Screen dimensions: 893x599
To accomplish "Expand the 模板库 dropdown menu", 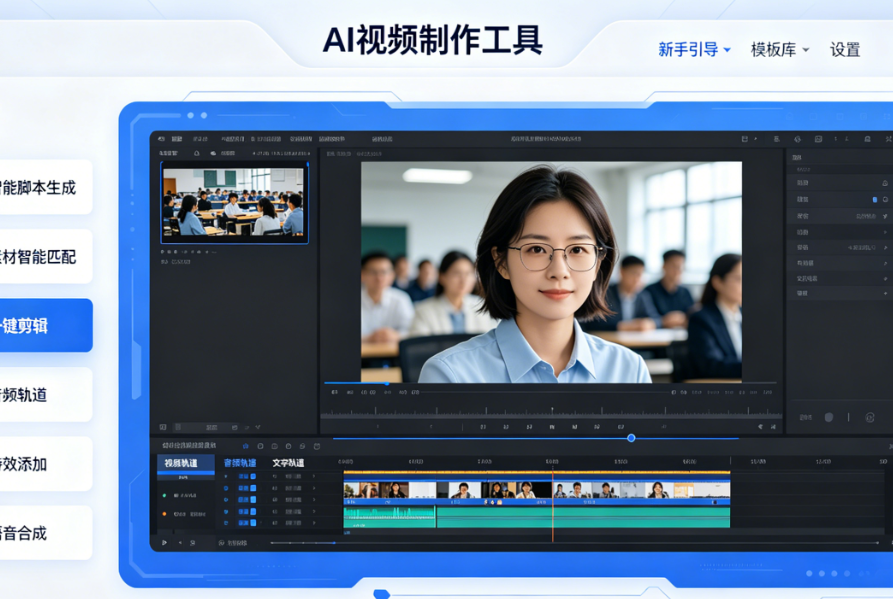I will (x=776, y=50).
